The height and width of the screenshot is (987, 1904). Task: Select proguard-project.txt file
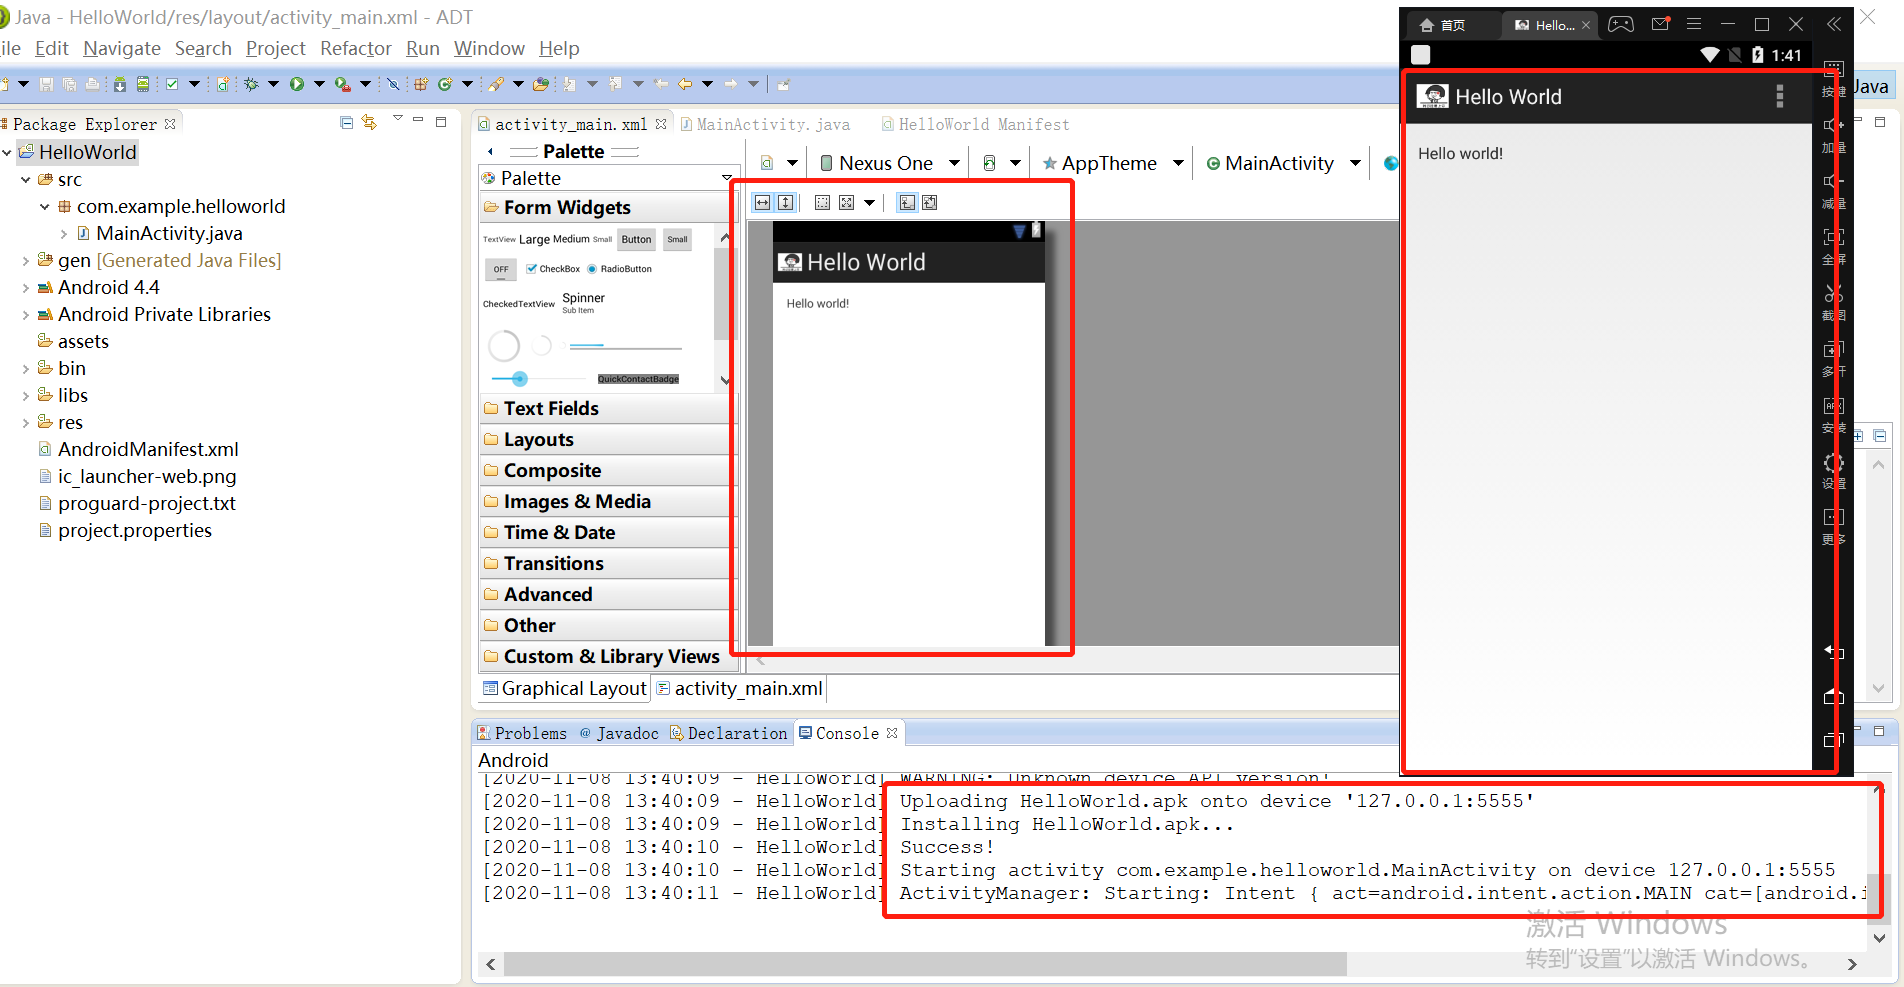(137, 504)
